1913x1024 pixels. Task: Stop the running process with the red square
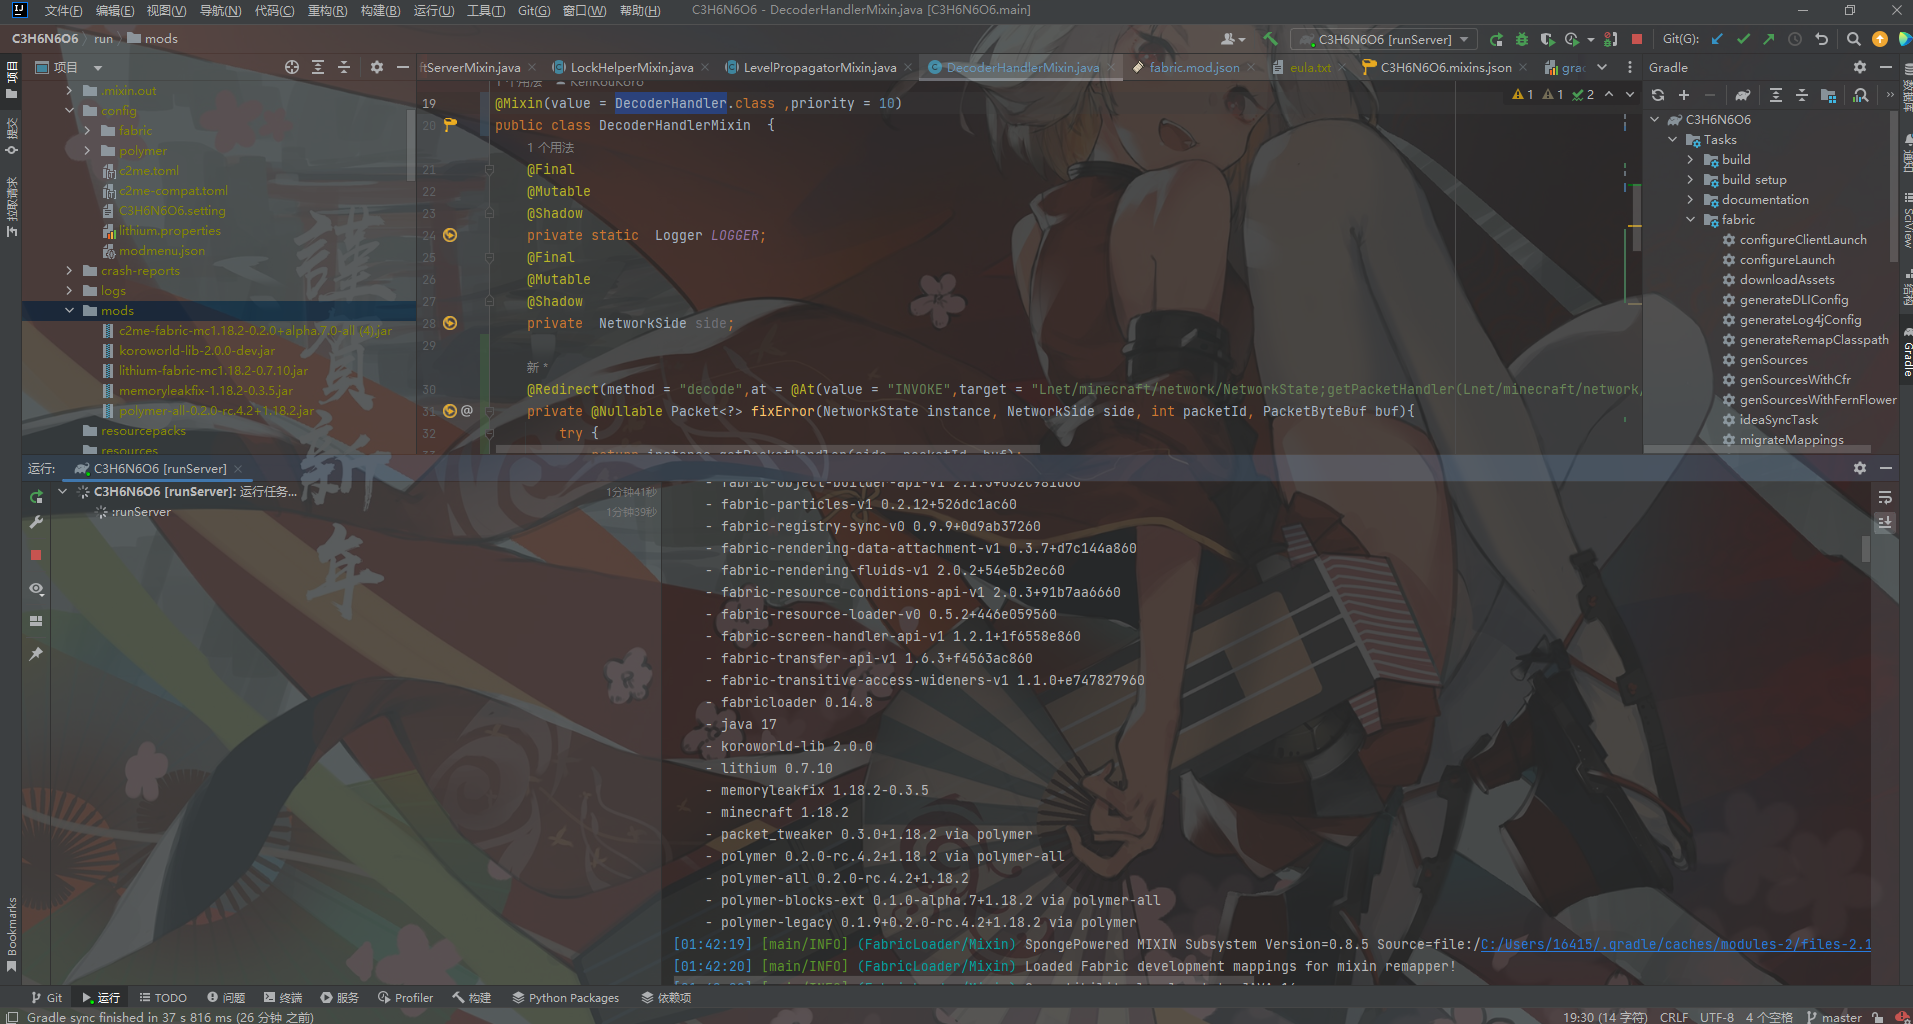(1637, 38)
